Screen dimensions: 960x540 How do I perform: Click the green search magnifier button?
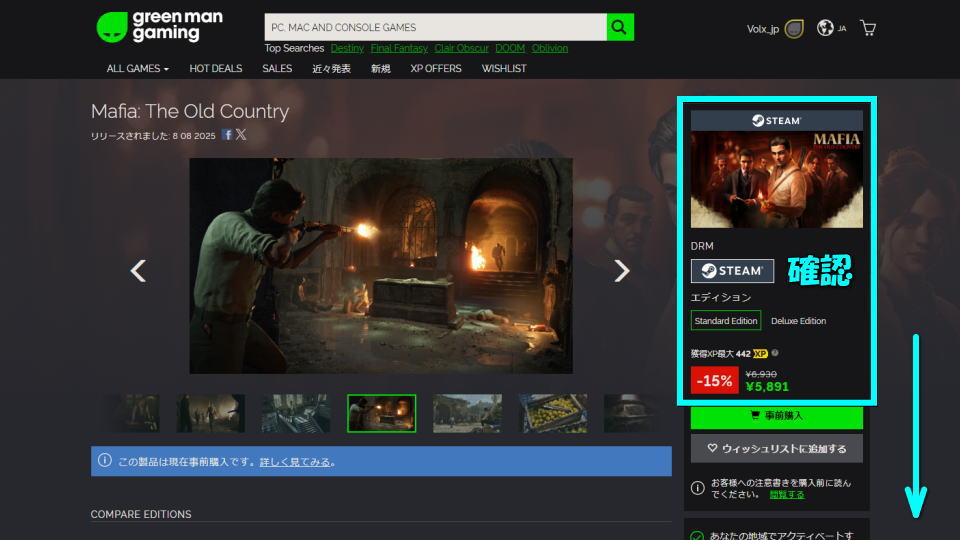(x=620, y=27)
